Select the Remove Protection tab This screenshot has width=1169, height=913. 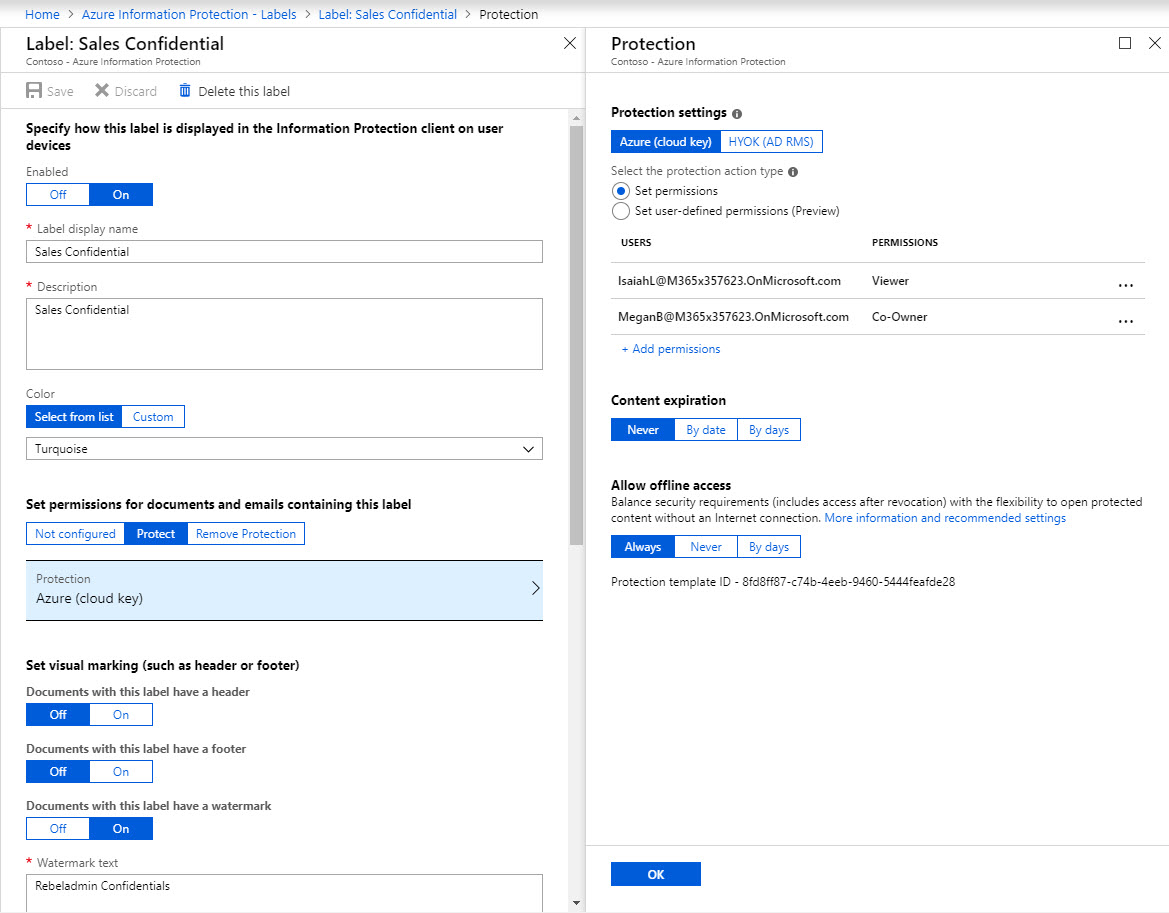tap(245, 533)
